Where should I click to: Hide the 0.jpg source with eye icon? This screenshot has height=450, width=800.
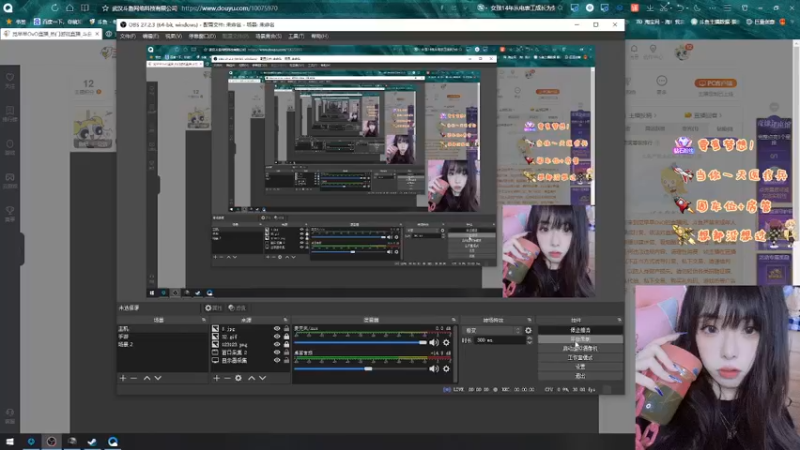(277, 329)
